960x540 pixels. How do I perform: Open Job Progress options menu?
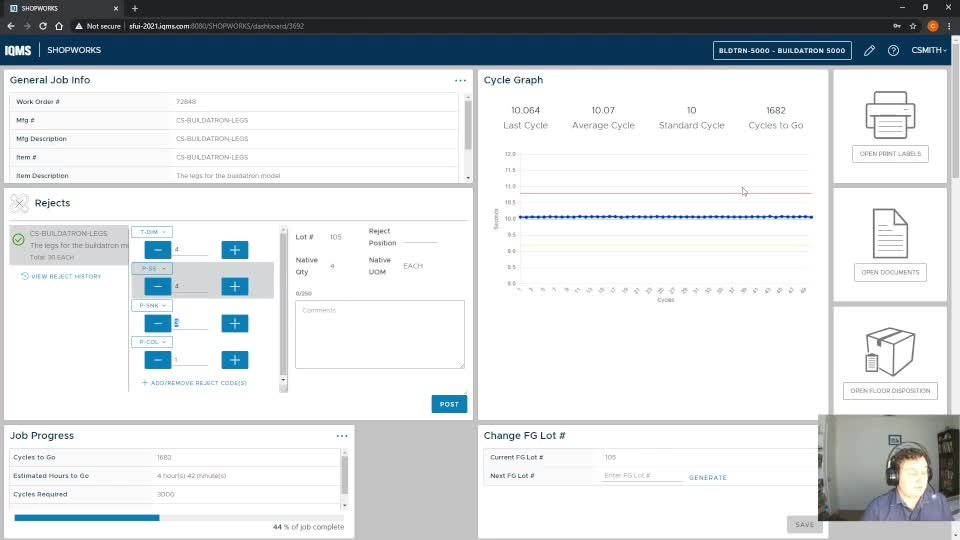coord(342,436)
